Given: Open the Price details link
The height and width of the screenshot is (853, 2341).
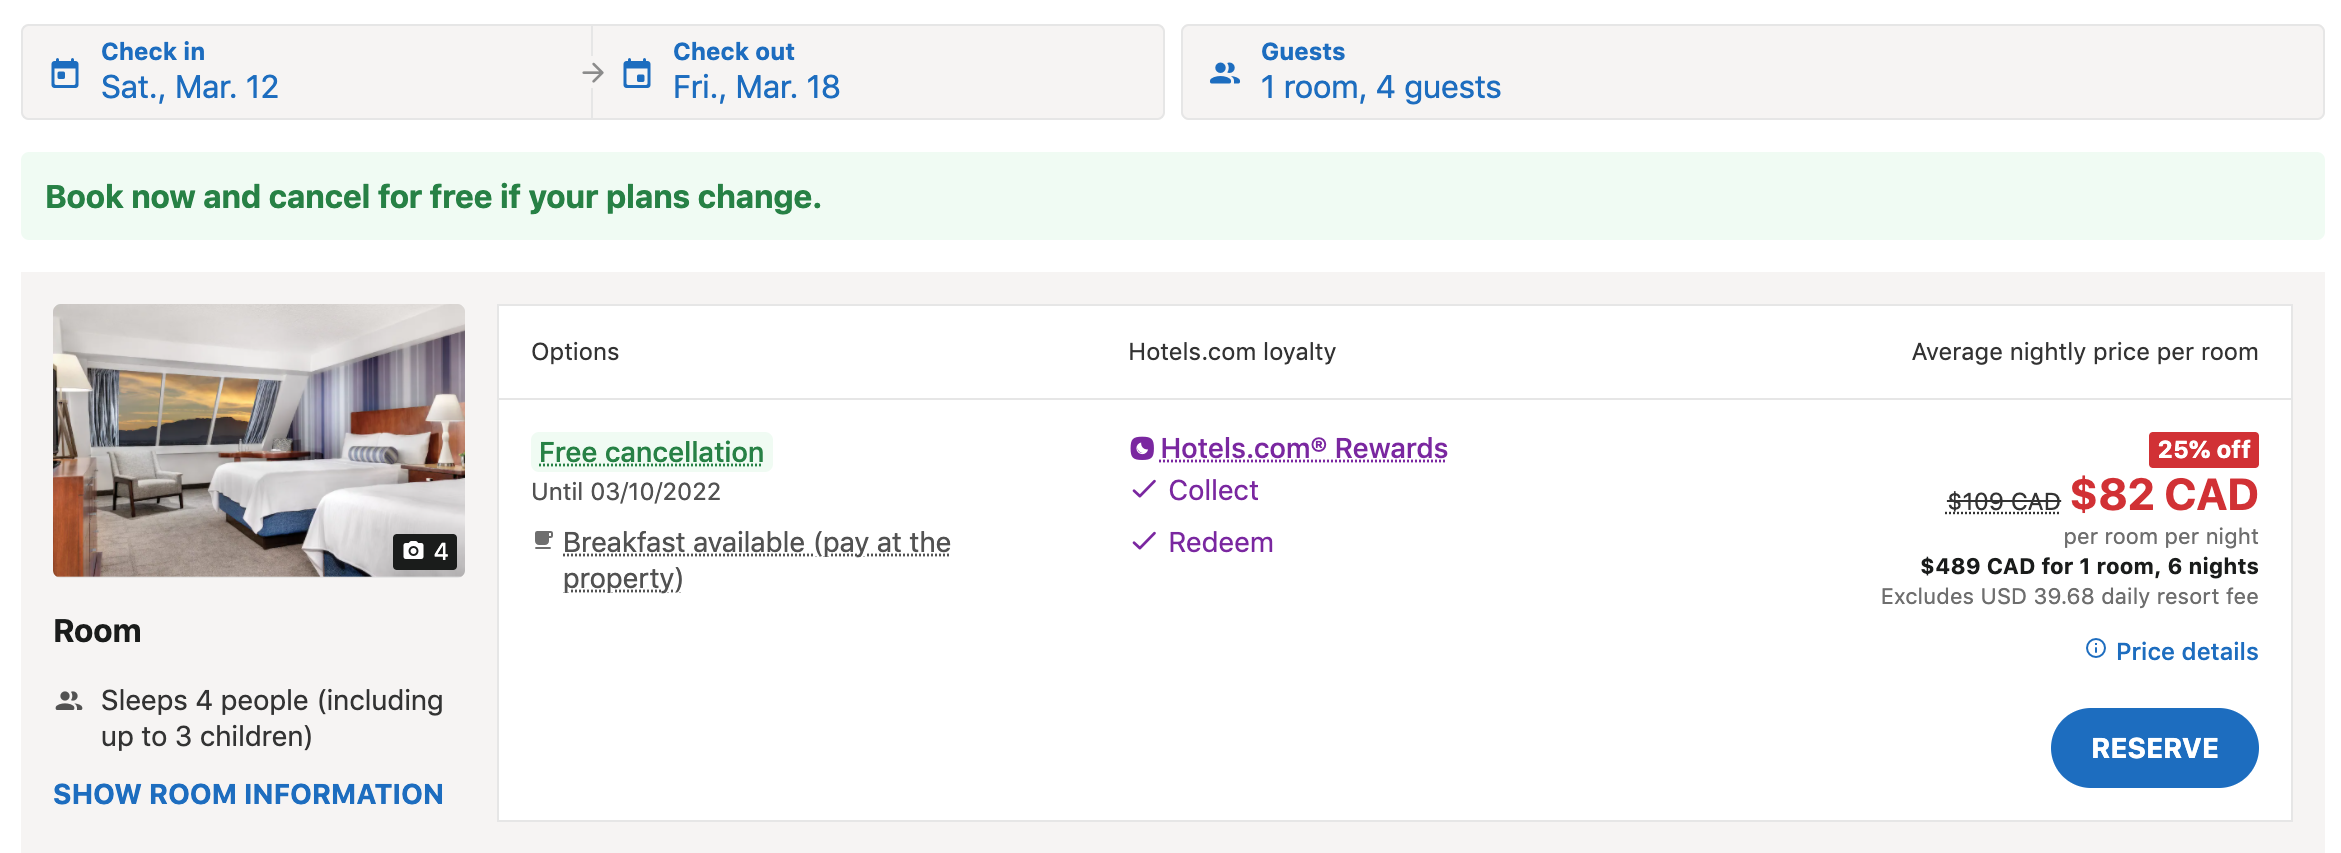Looking at the screenshot, I should point(2187,652).
